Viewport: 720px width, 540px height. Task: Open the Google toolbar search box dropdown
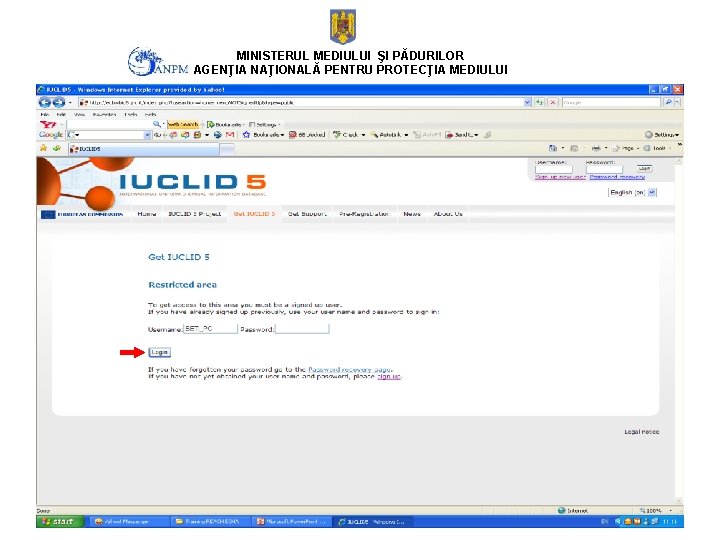point(147,135)
